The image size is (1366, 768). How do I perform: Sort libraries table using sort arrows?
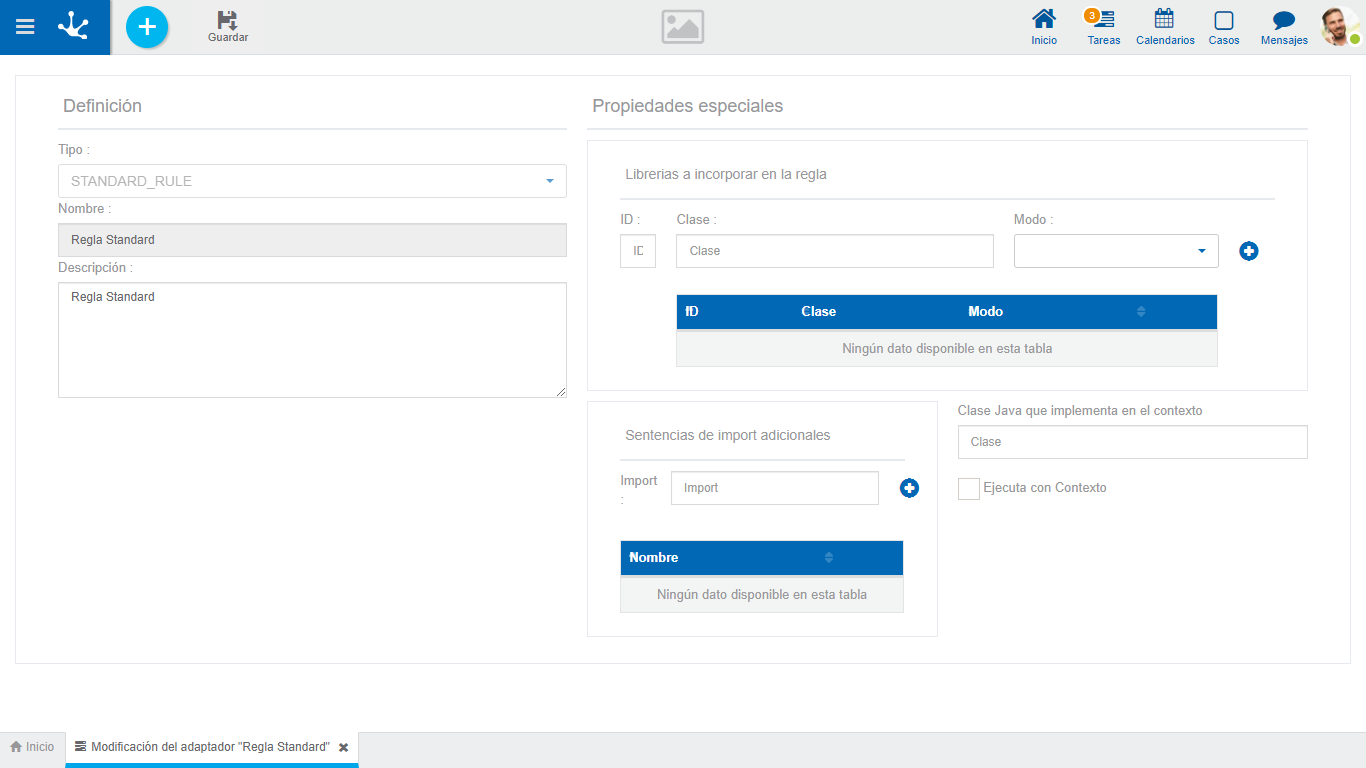point(1141,312)
